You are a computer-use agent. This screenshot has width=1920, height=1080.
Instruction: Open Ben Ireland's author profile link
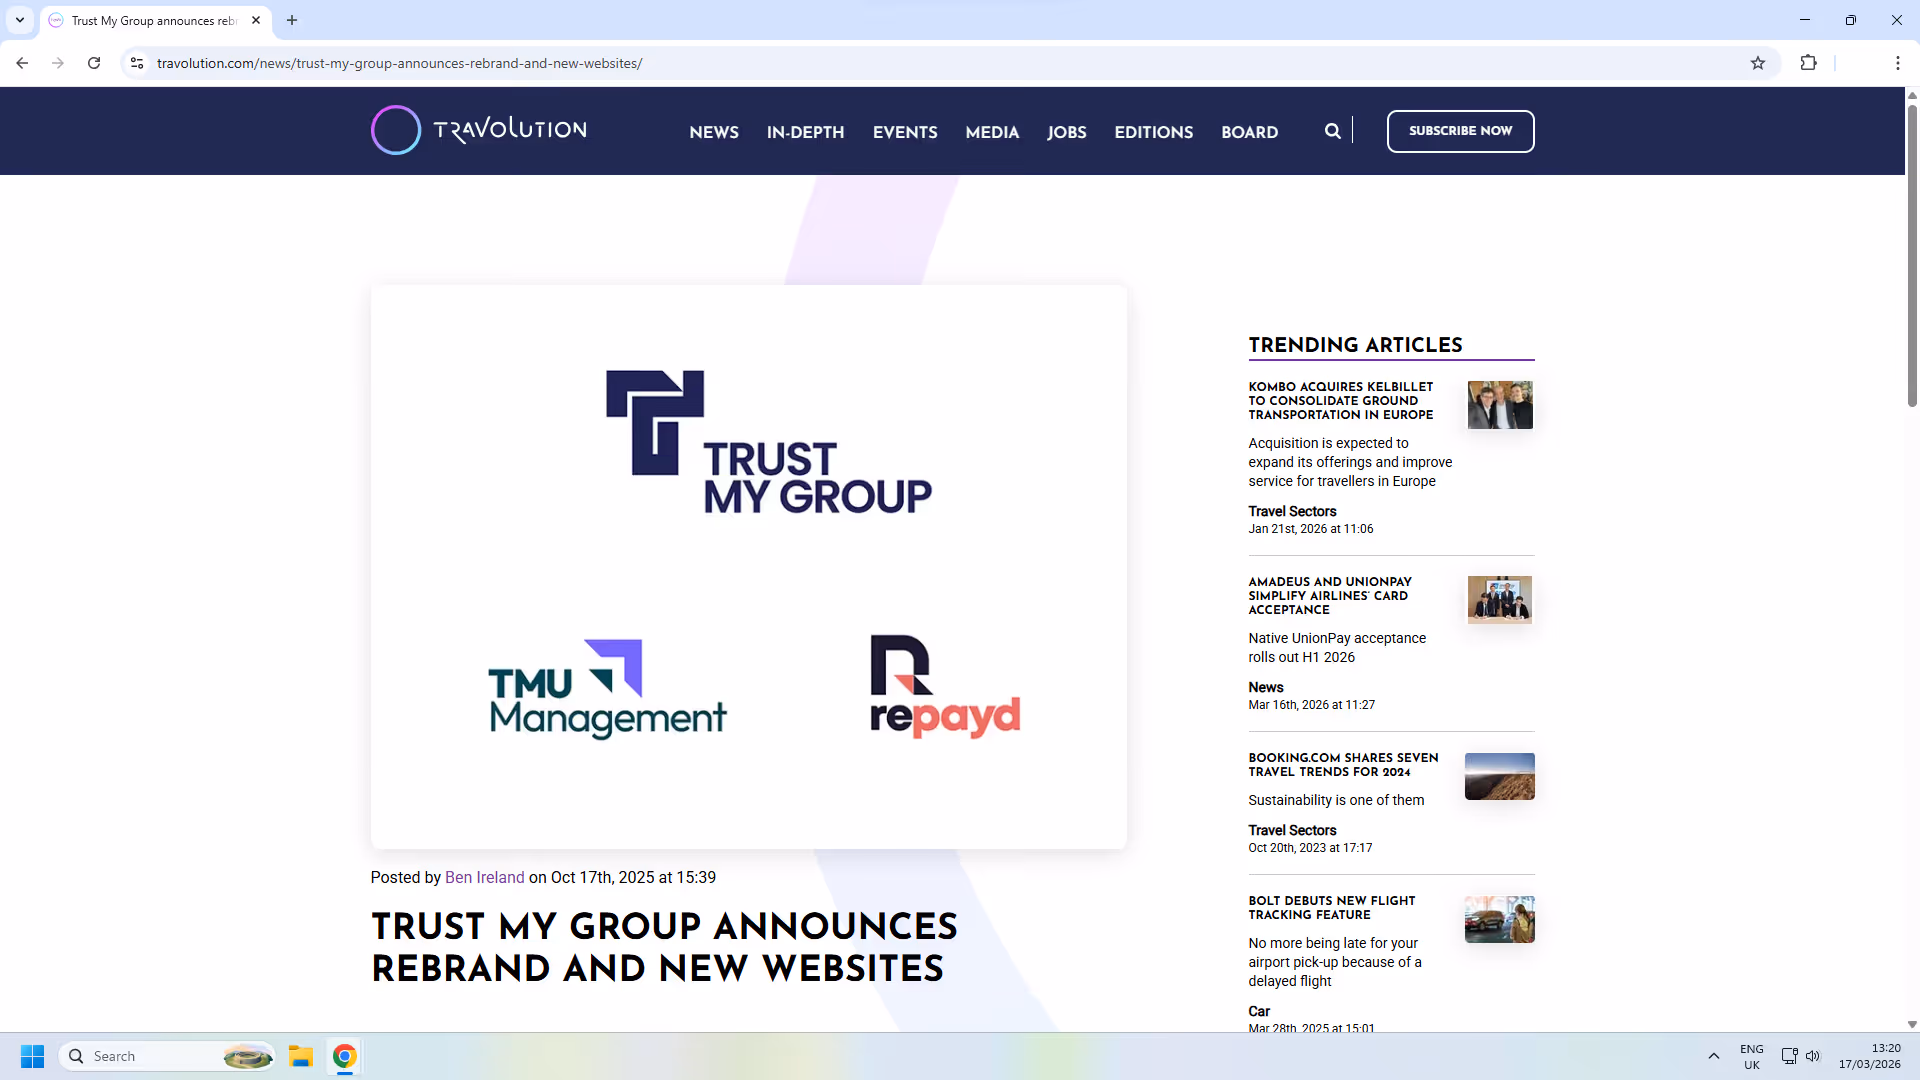(484, 877)
